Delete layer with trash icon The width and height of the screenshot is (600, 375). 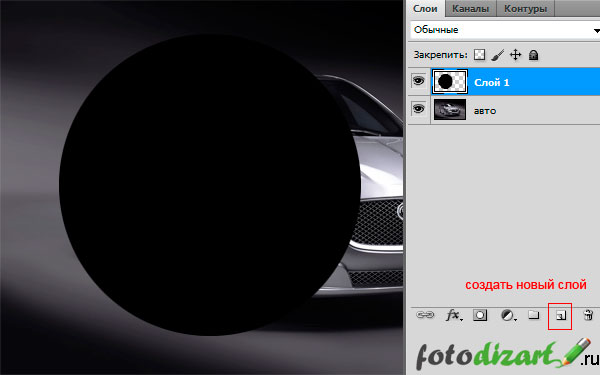(x=588, y=315)
